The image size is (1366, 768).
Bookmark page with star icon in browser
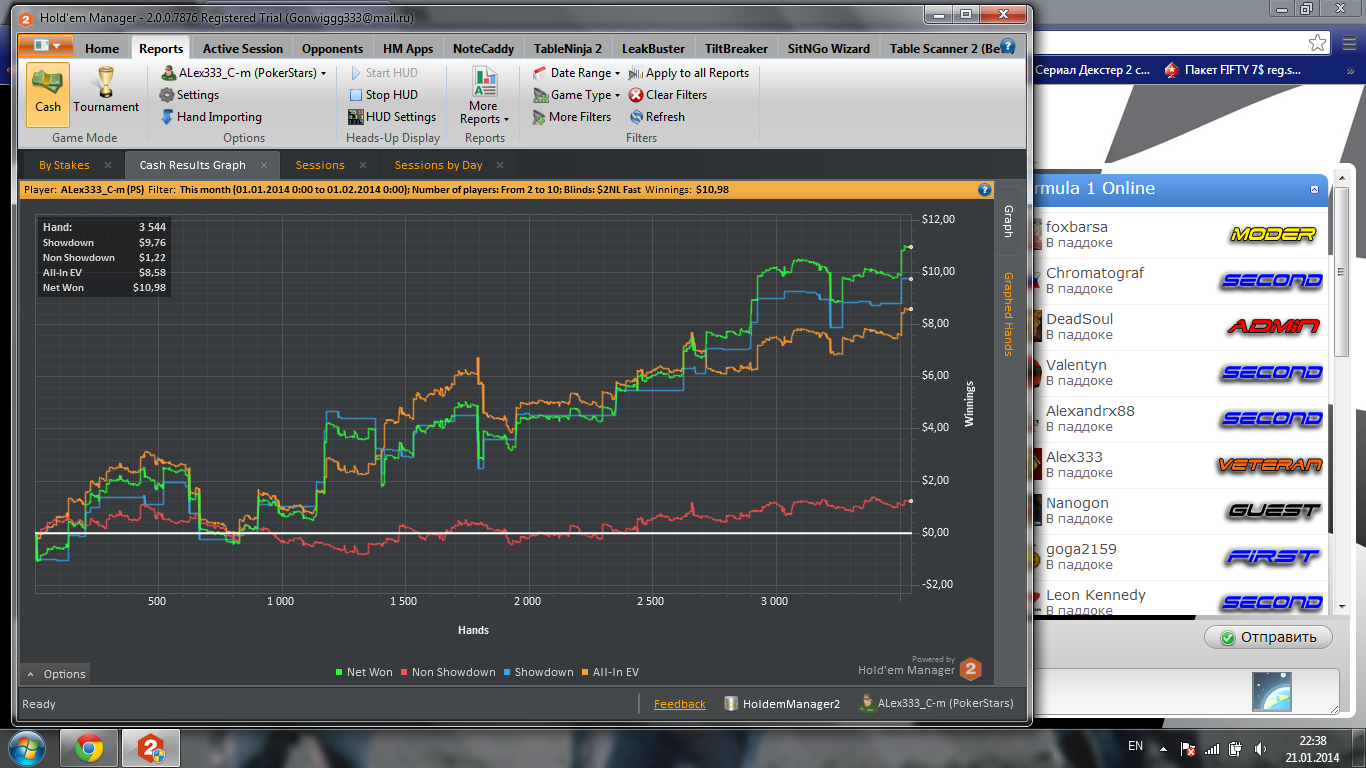click(1319, 43)
